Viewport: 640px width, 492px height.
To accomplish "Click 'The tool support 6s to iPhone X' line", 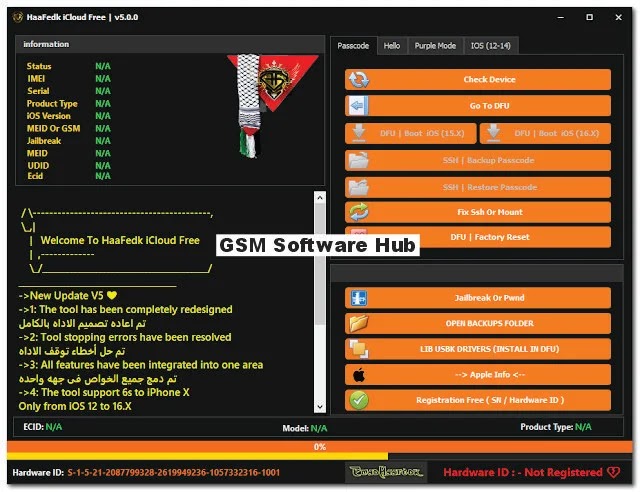I will 104,392.
